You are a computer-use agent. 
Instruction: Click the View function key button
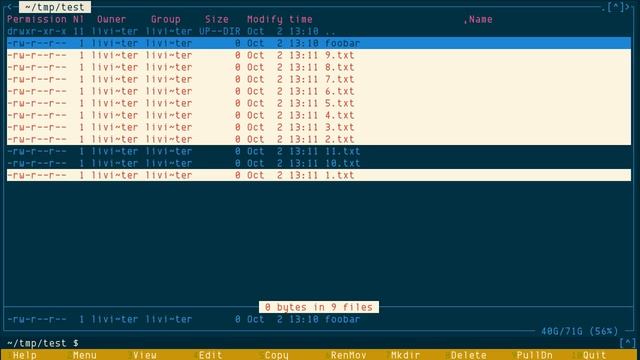(144, 355)
